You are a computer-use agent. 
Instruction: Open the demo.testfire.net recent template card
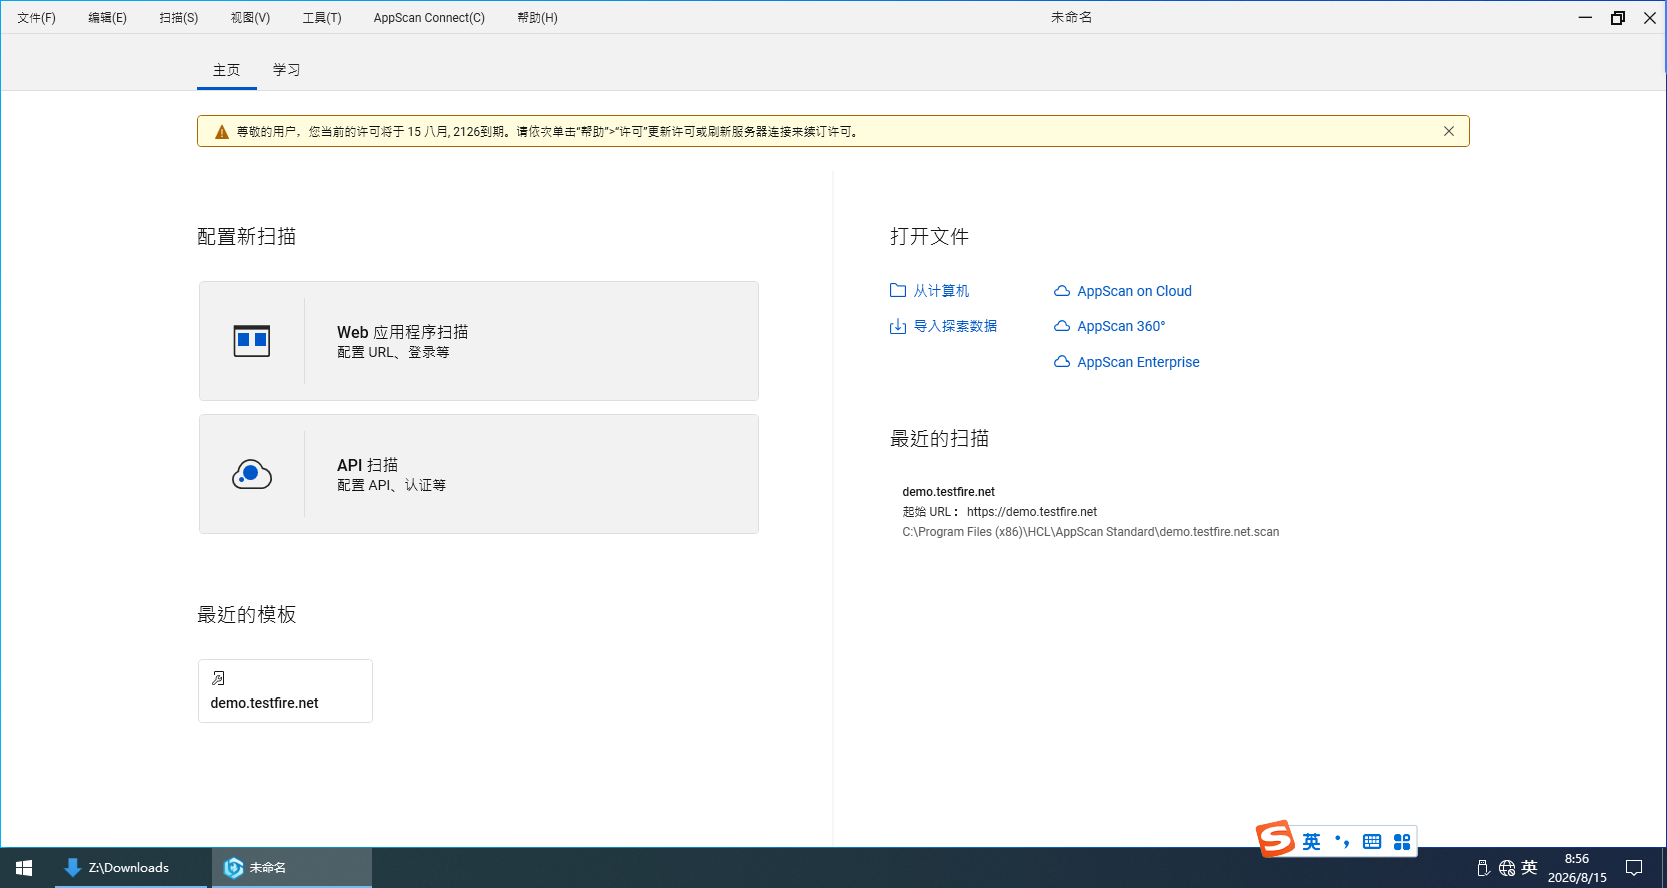click(x=285, y=691)
